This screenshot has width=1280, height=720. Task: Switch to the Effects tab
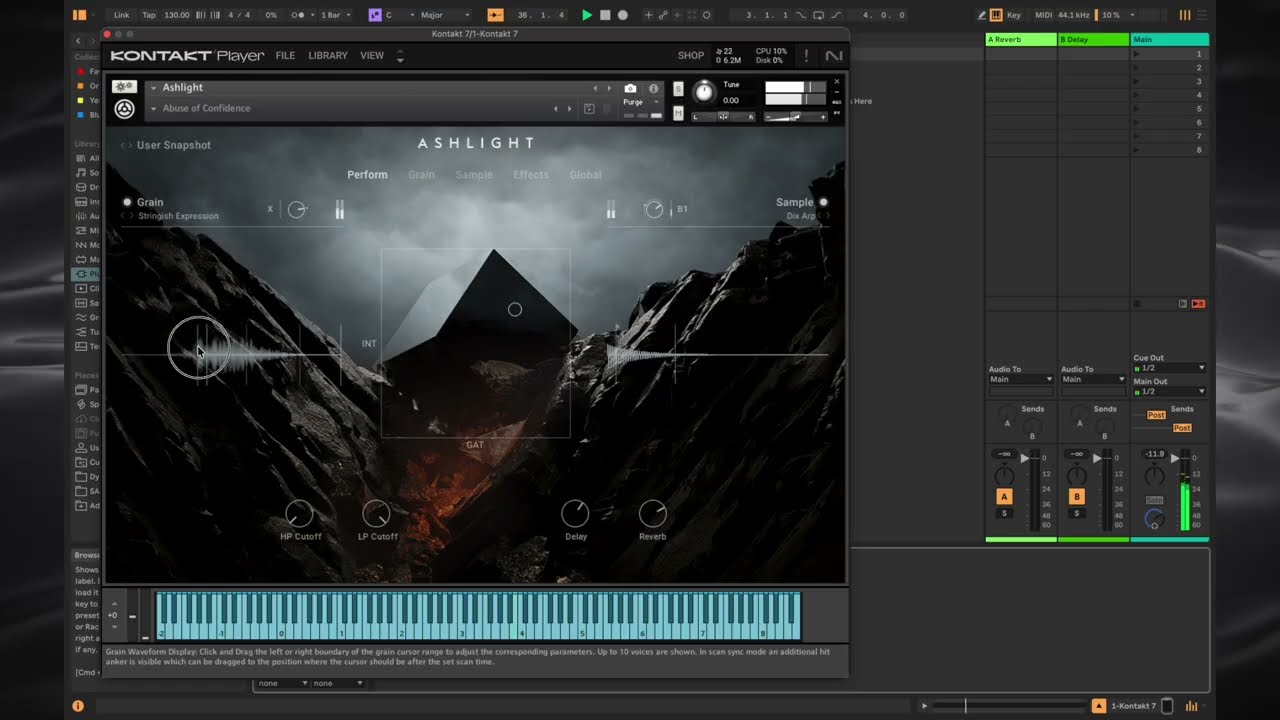coord(531,175)
